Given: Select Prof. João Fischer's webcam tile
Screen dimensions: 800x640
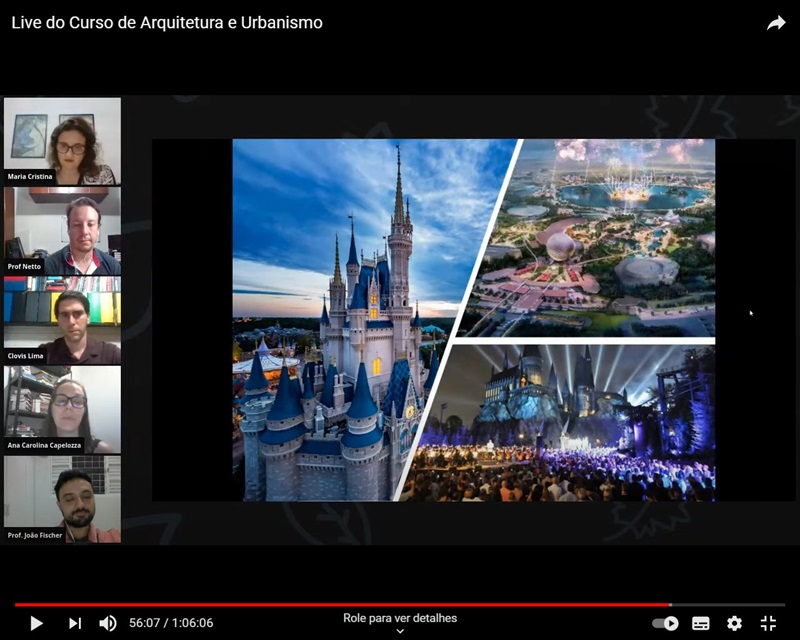Looking at the screenshot, I should click(x=62, y=499).
